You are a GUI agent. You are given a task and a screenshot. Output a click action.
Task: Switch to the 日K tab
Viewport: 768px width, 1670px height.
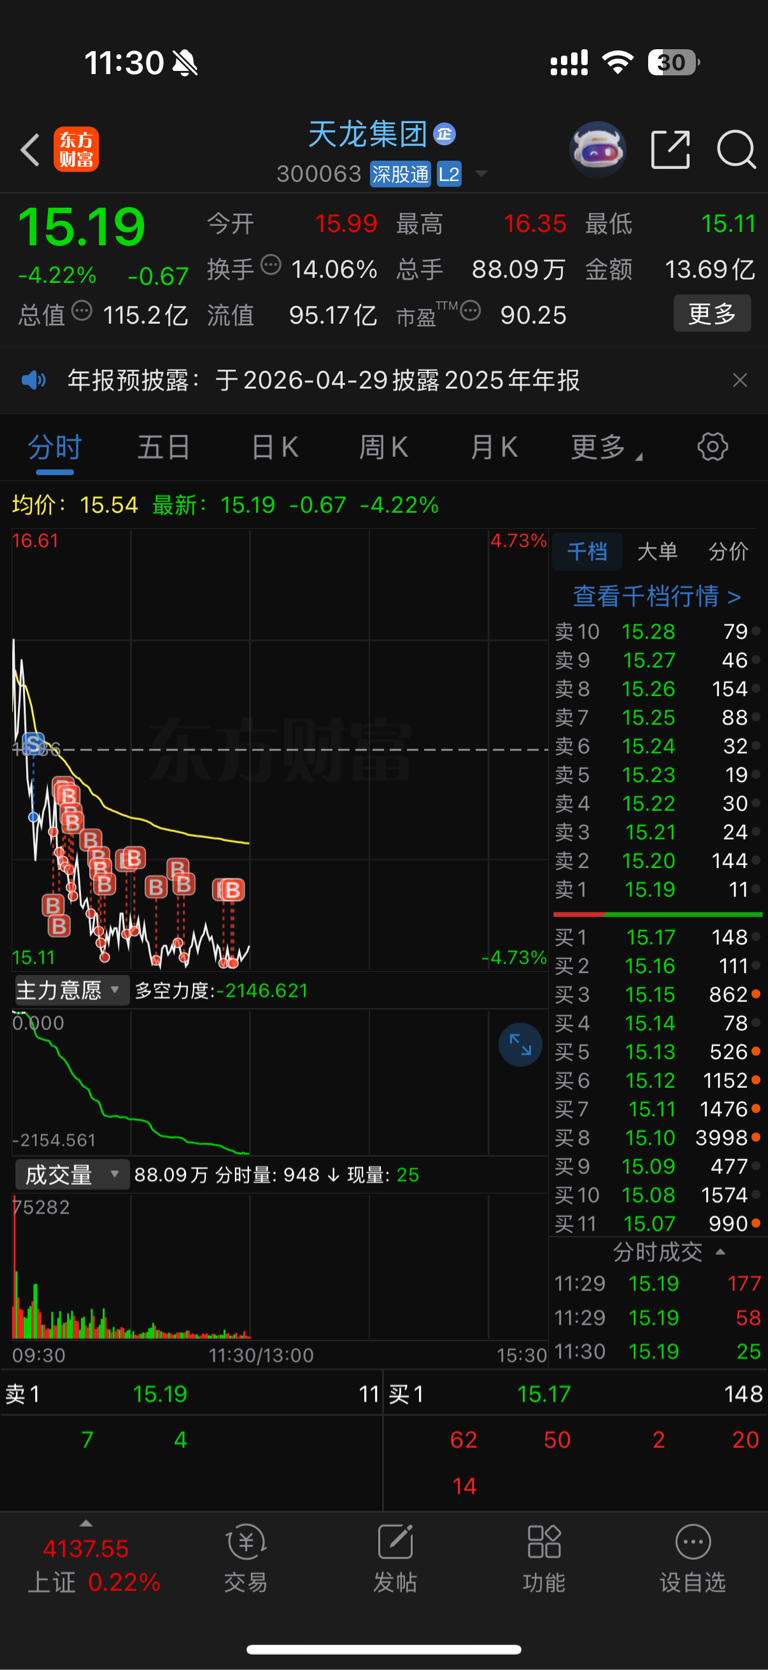274,447
